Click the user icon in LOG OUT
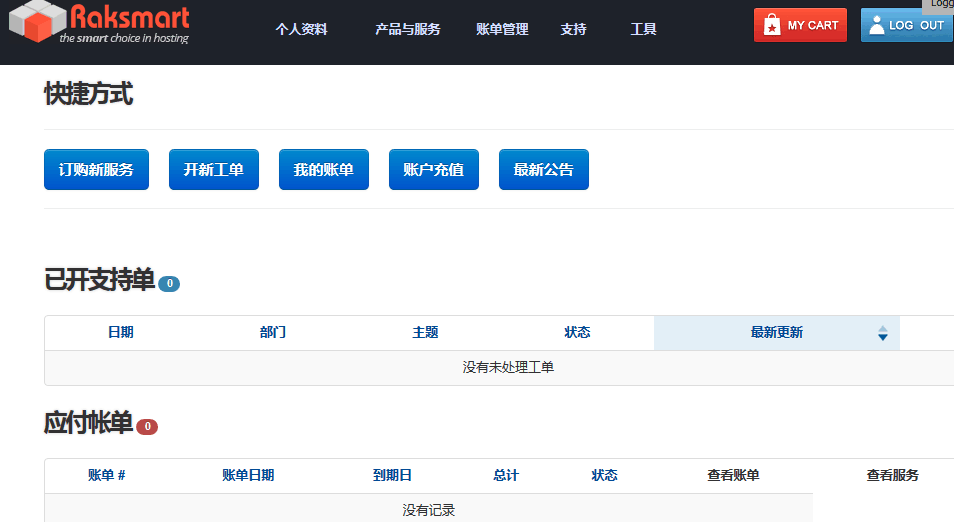This screenshot has width=954, height=522. pyautogui.click(x=877, y=25)
